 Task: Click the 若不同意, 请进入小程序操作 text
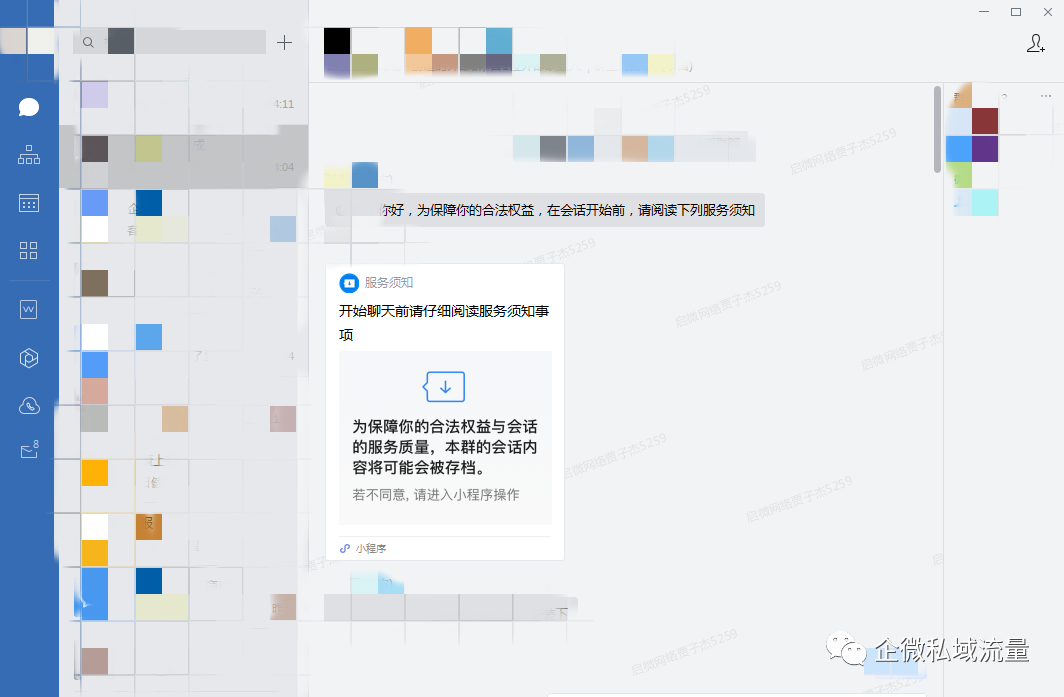pyautogui.click(x=436, y=495)
